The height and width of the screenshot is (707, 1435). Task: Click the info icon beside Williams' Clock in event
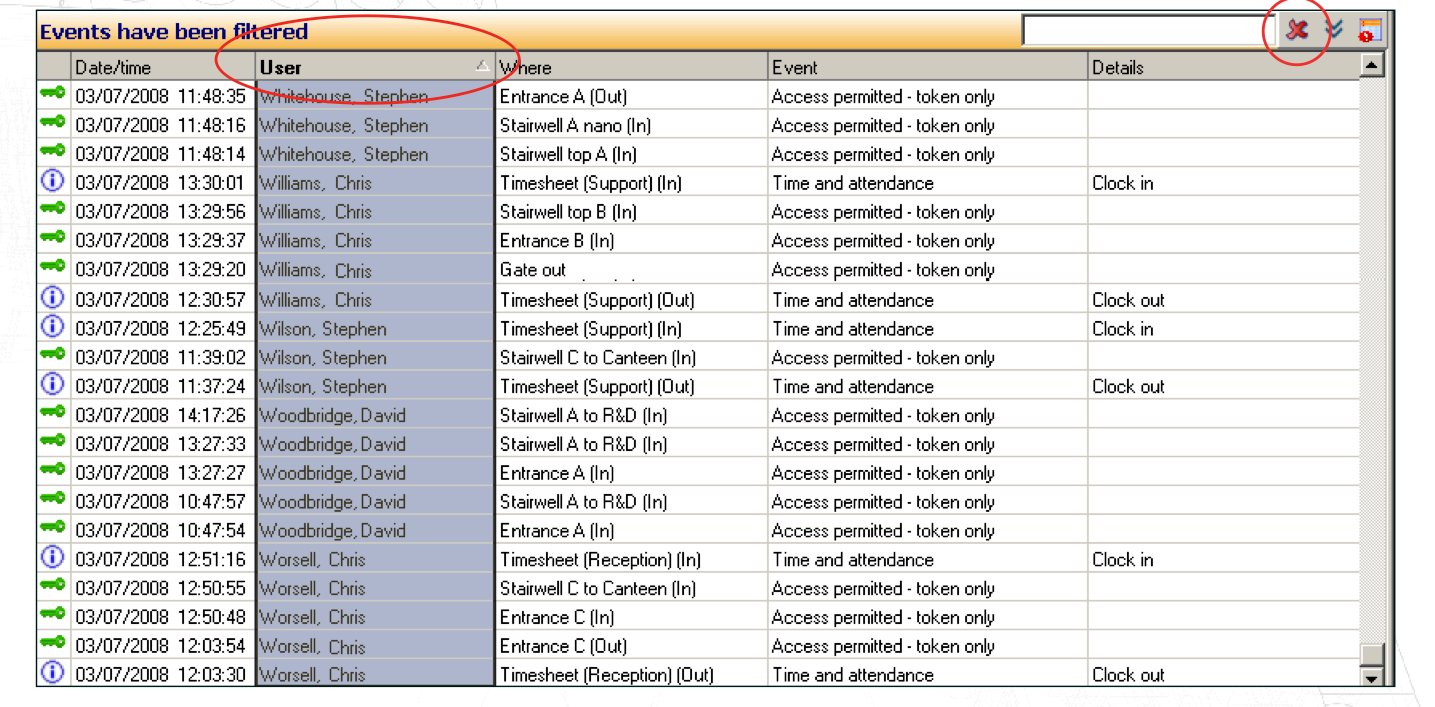[x=54, y=183]
